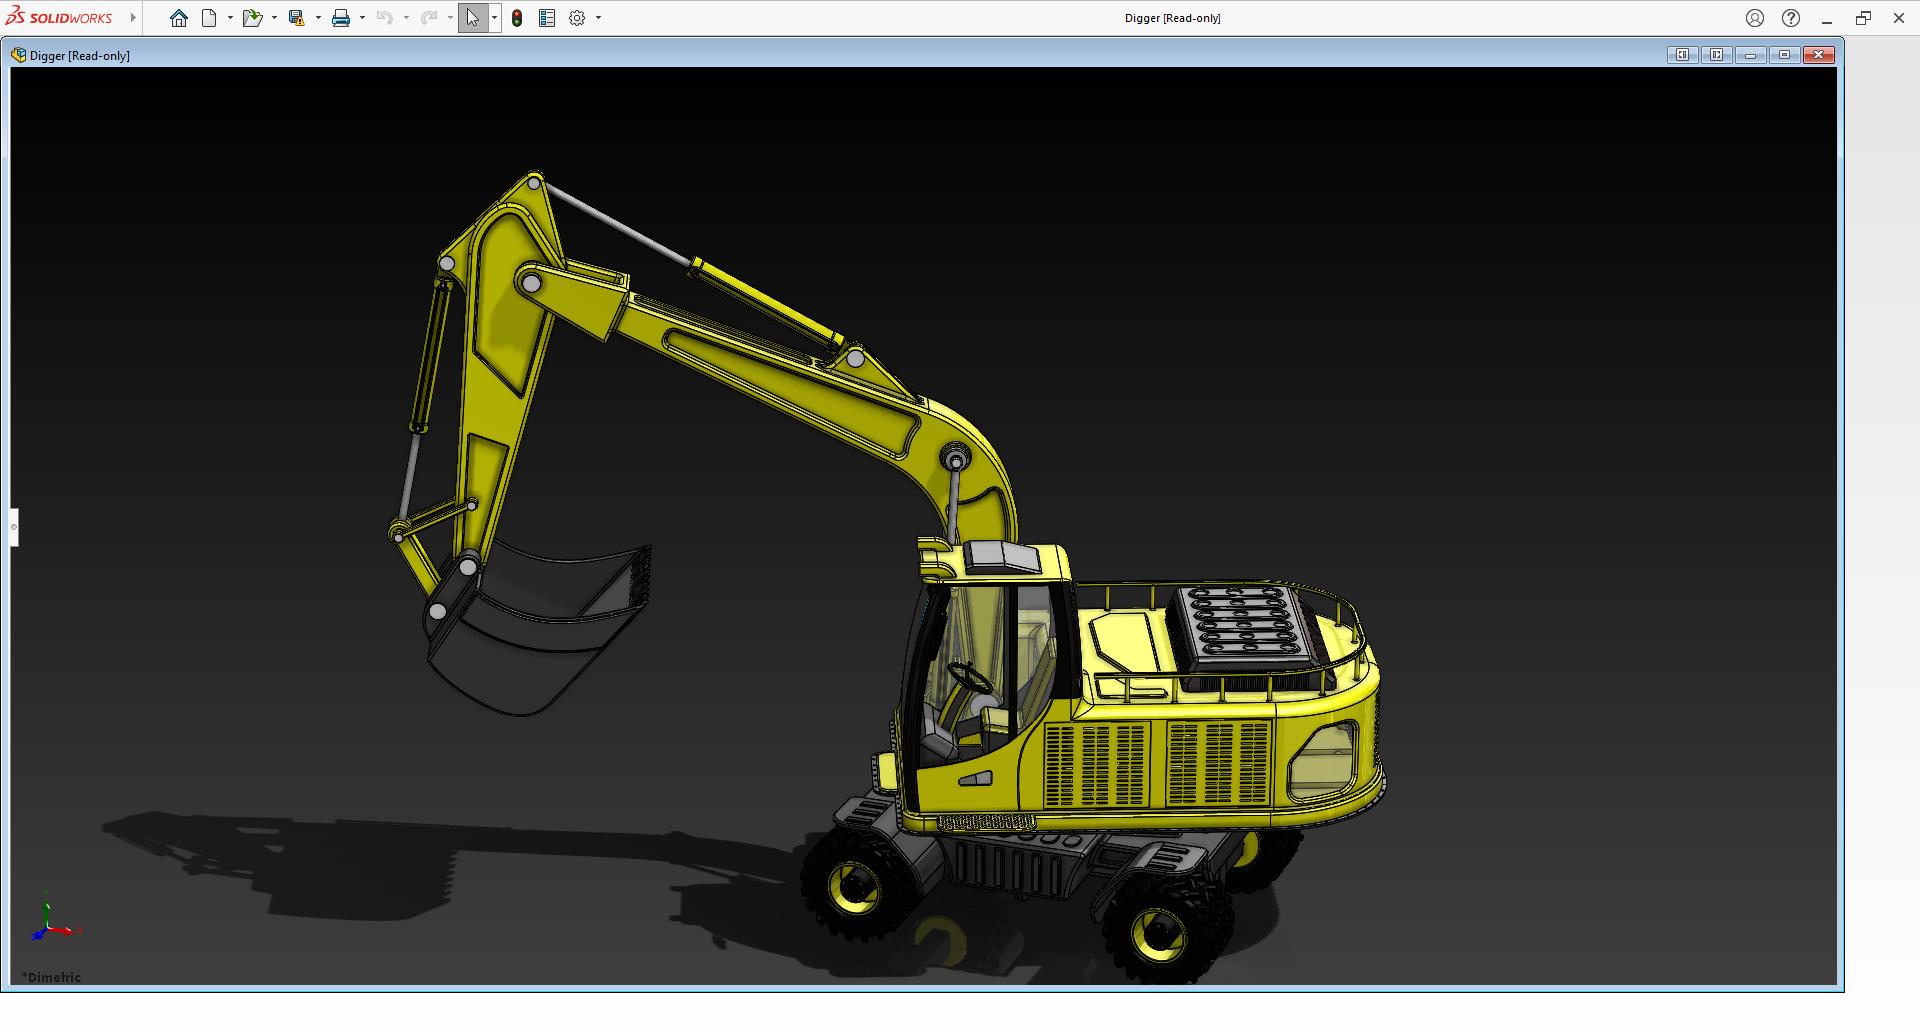Expand the collapsed left panel handle
Viewport: 1920px width, 1032px height.
click(14, 527)
